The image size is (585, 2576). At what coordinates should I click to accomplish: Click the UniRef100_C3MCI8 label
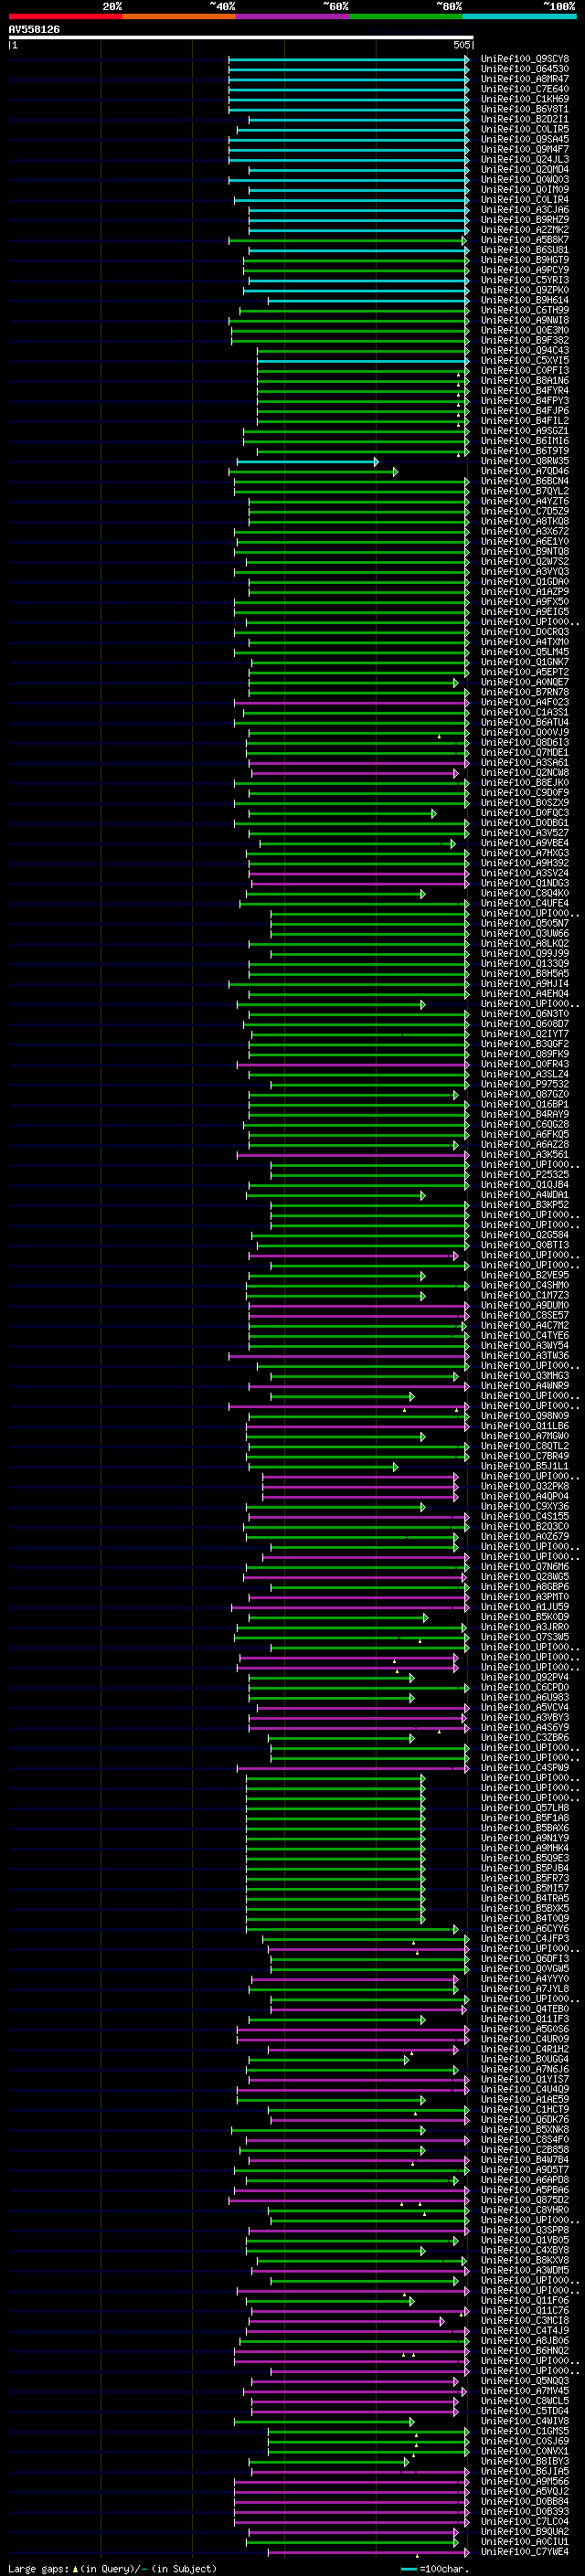[x=524, y=2320]
